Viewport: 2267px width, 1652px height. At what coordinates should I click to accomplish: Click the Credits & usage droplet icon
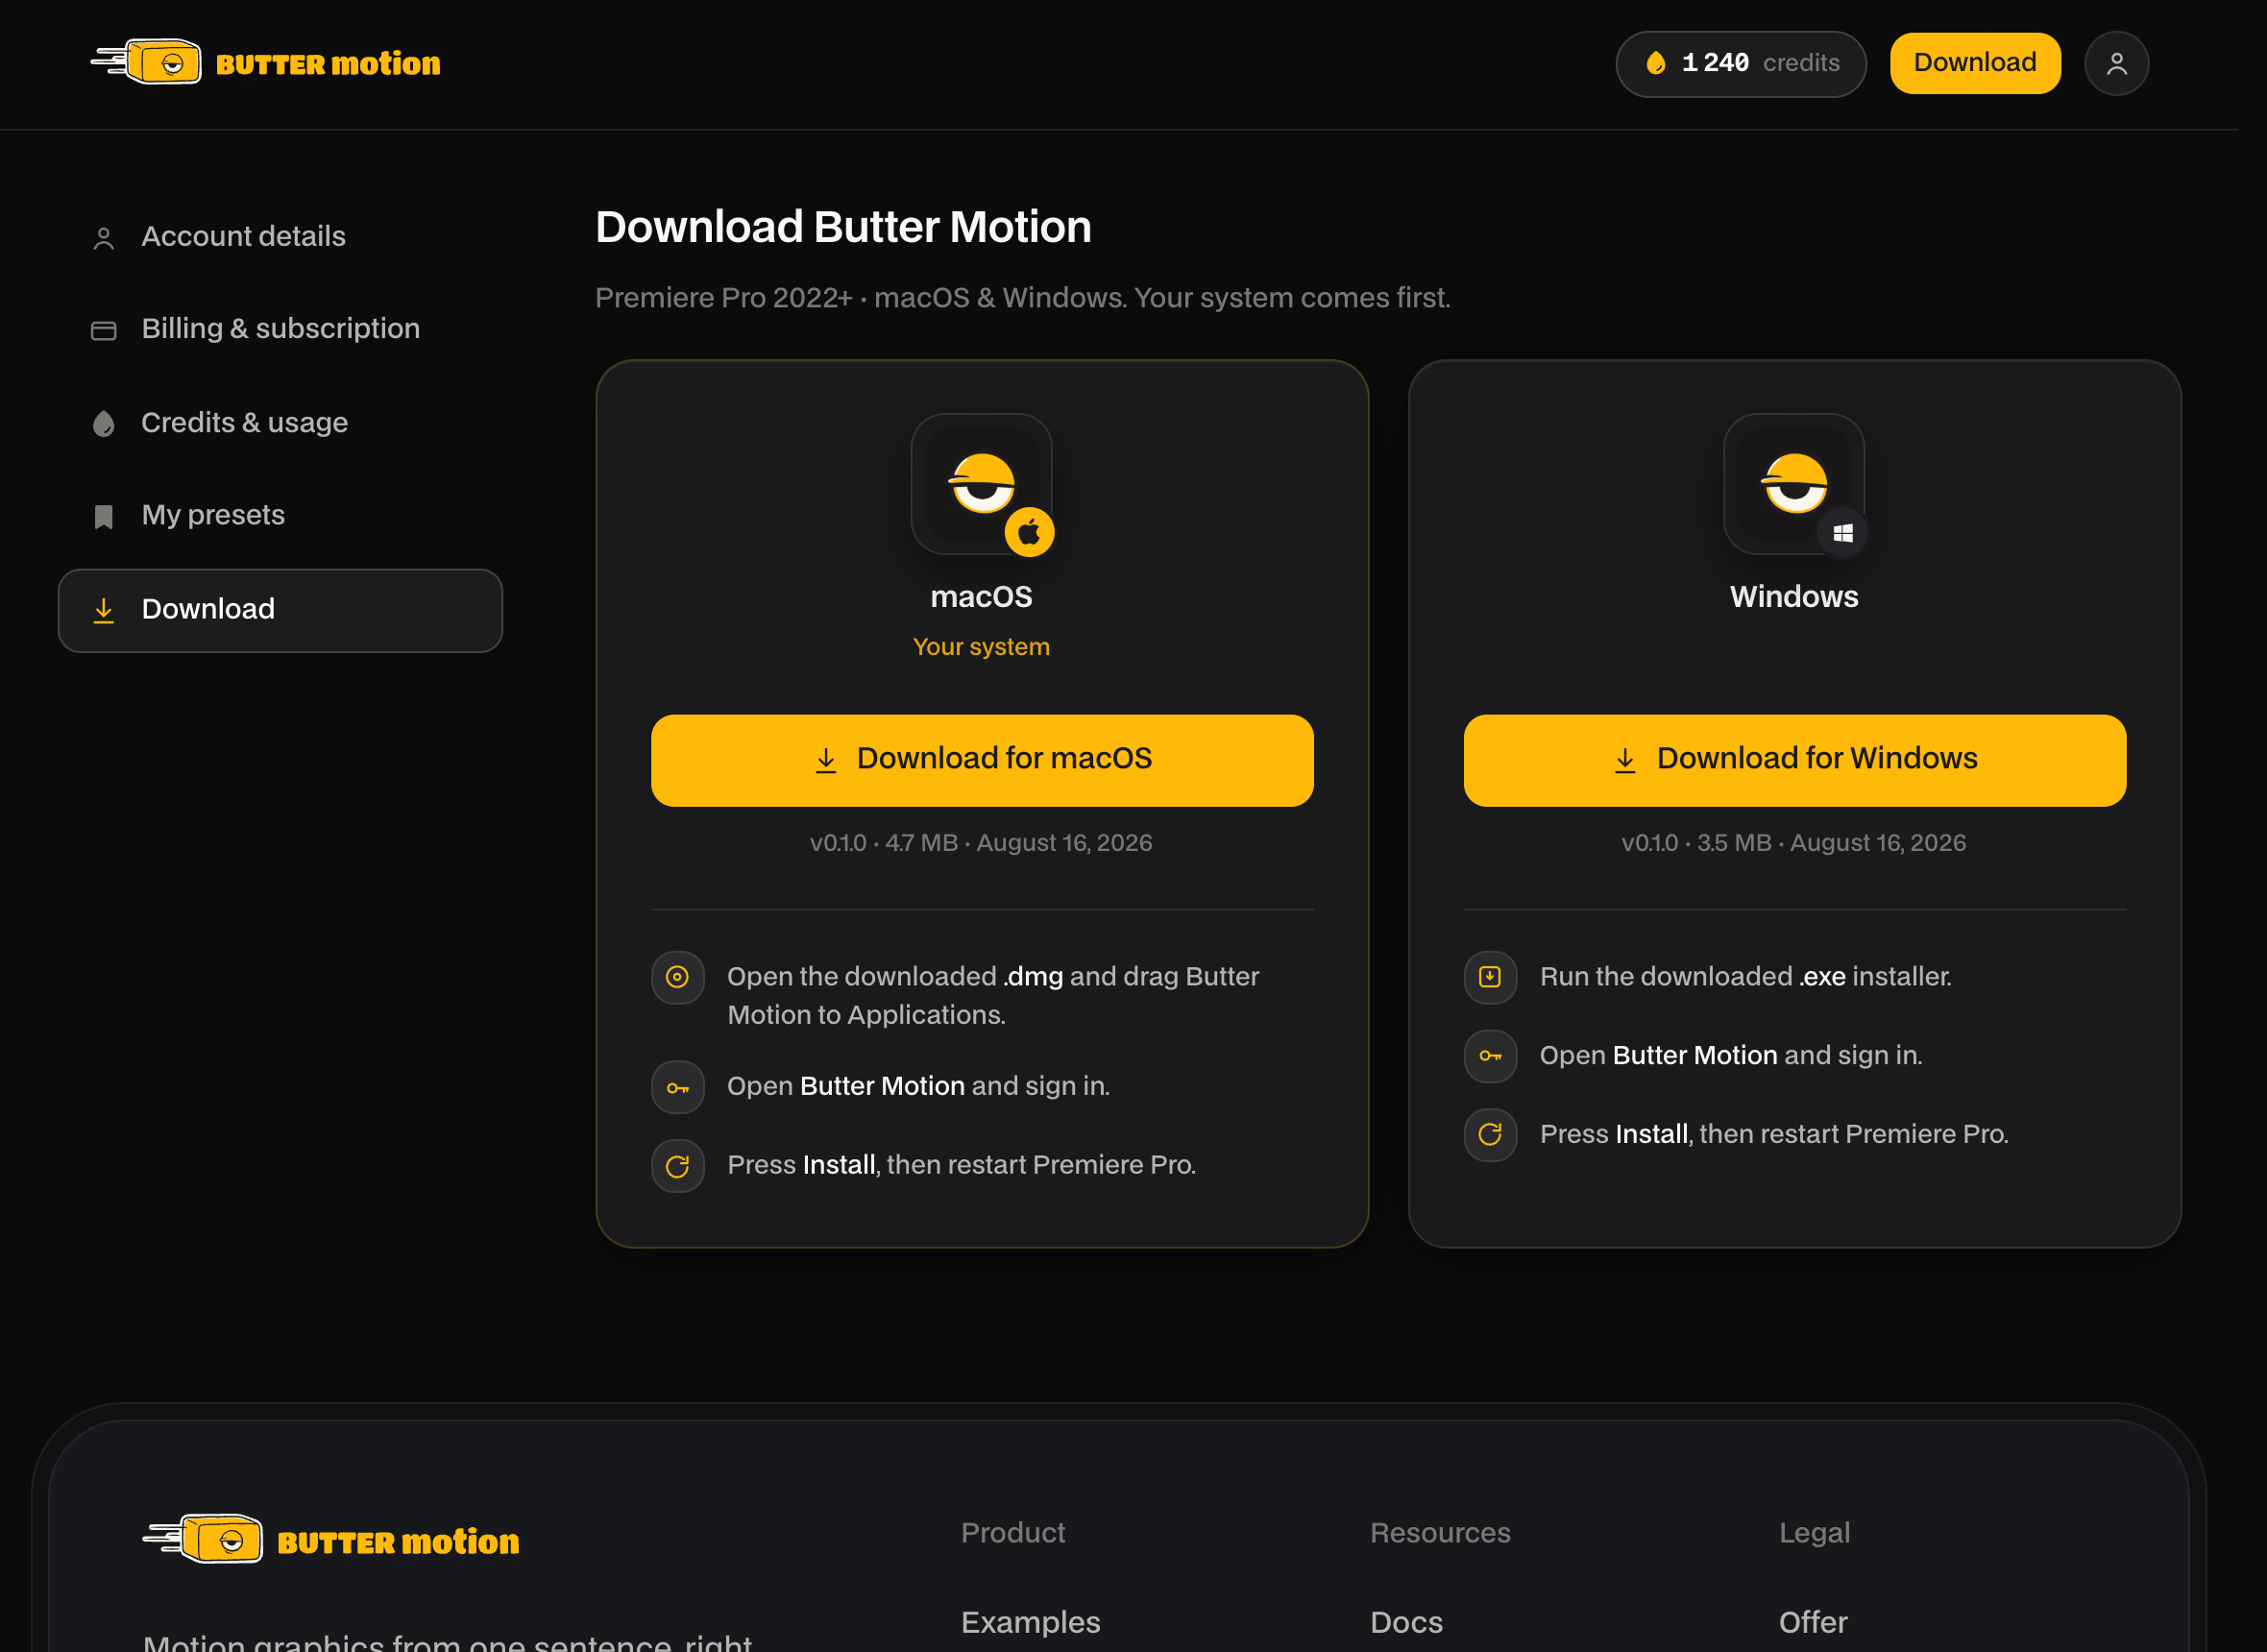104,424
